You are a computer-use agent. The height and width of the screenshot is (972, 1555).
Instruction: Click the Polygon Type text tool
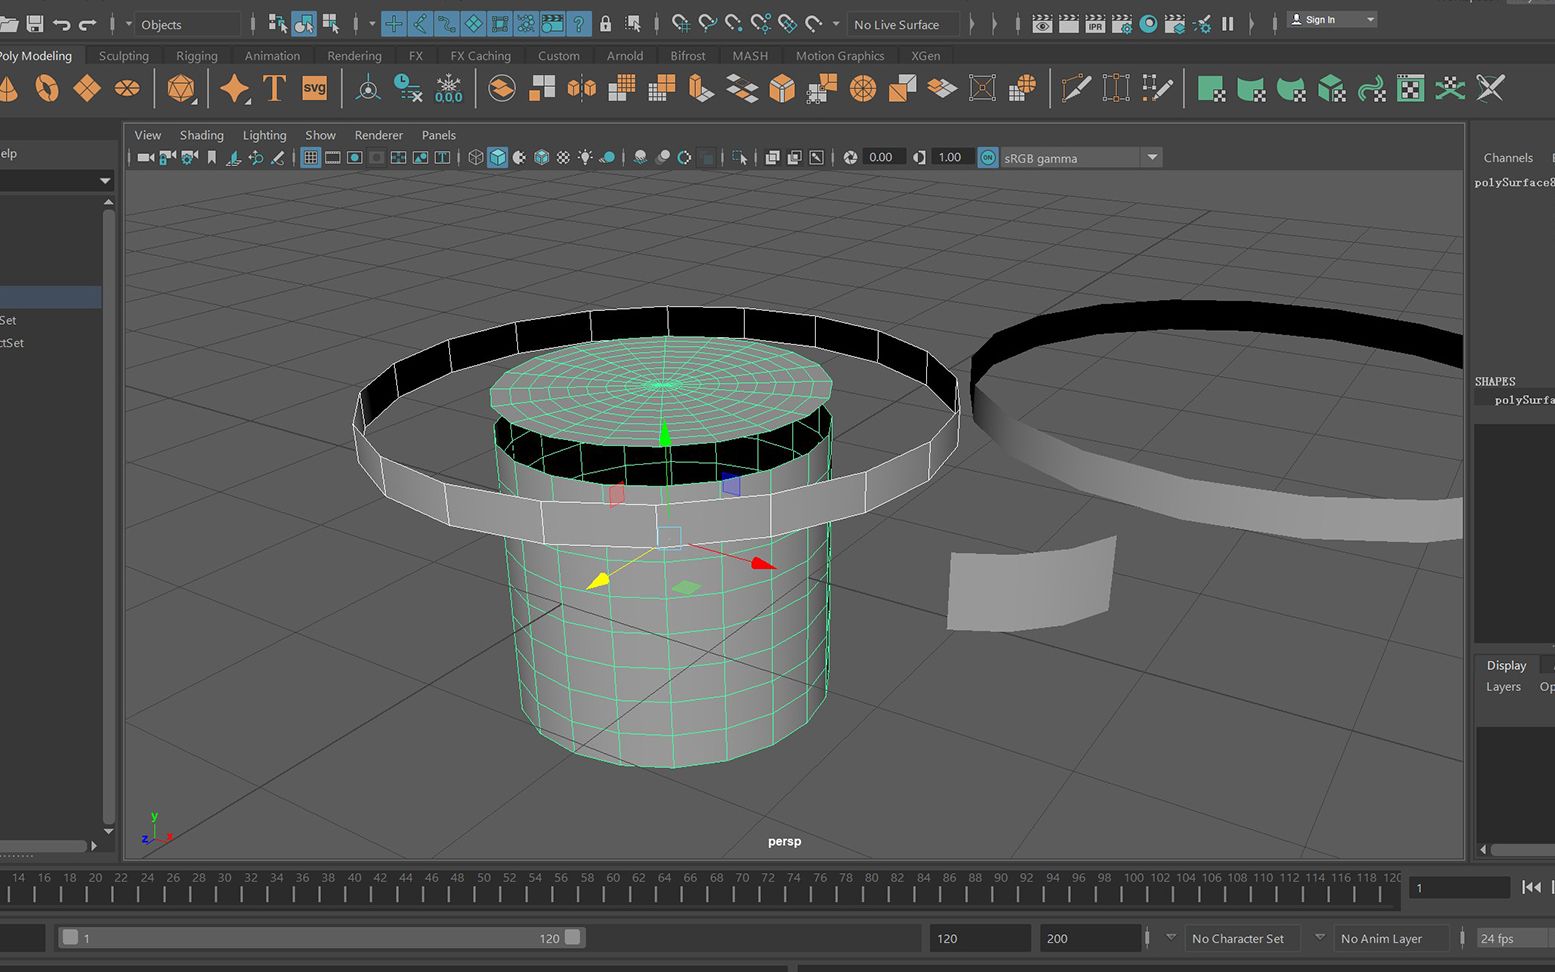274,89
